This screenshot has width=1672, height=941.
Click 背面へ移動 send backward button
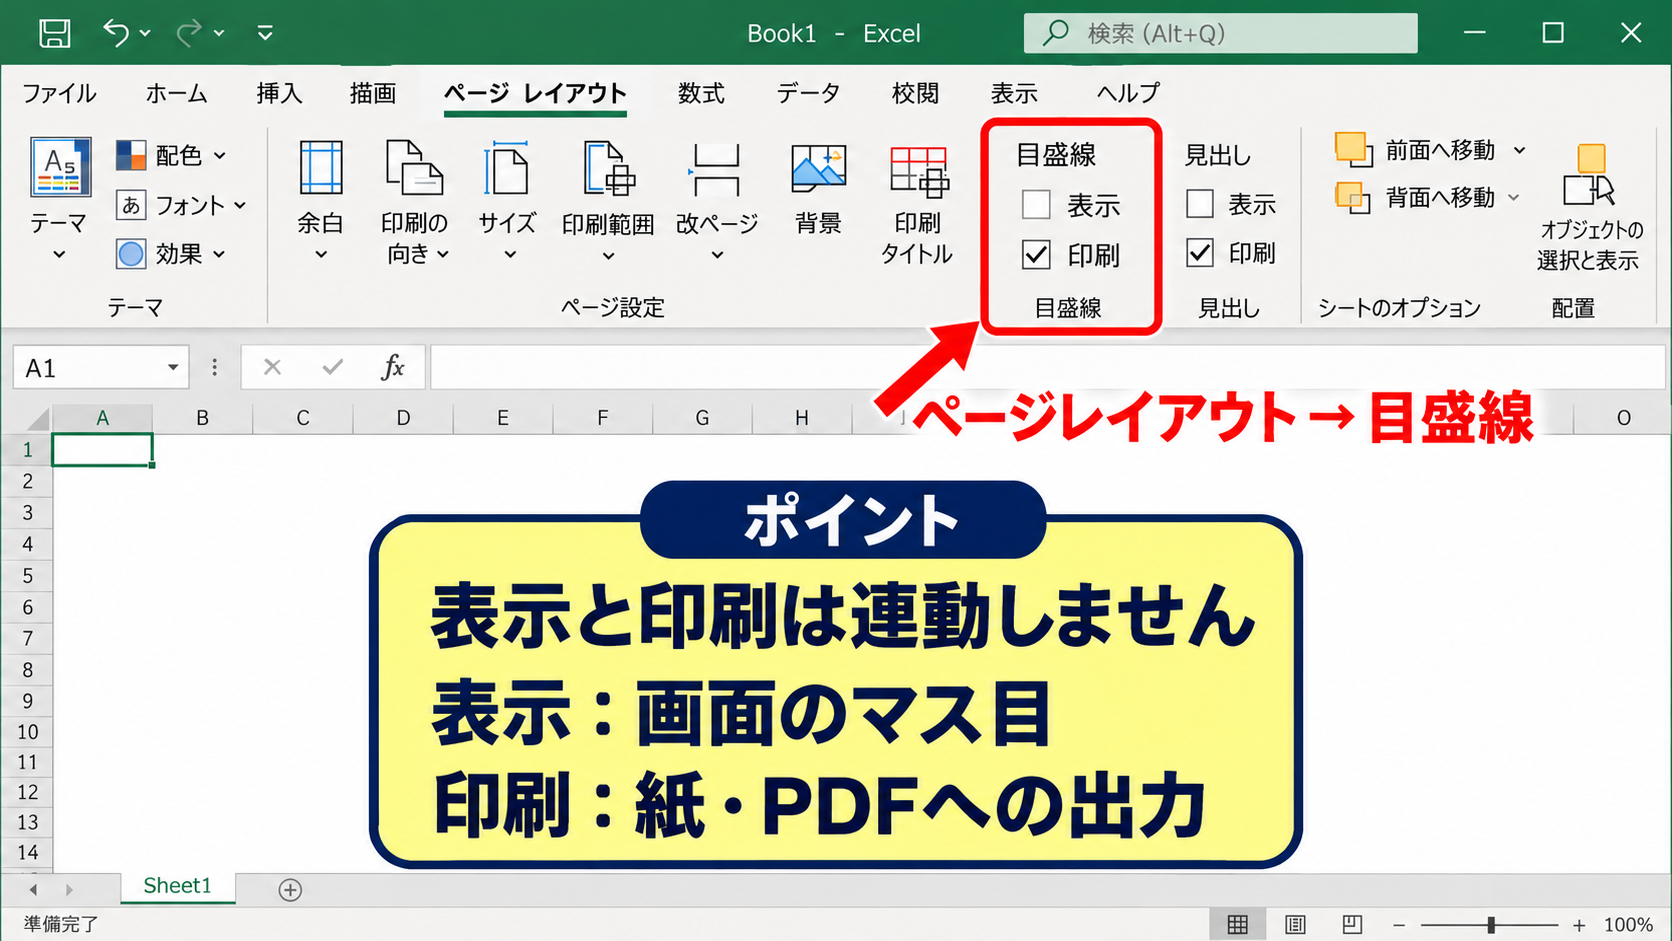1415,198
